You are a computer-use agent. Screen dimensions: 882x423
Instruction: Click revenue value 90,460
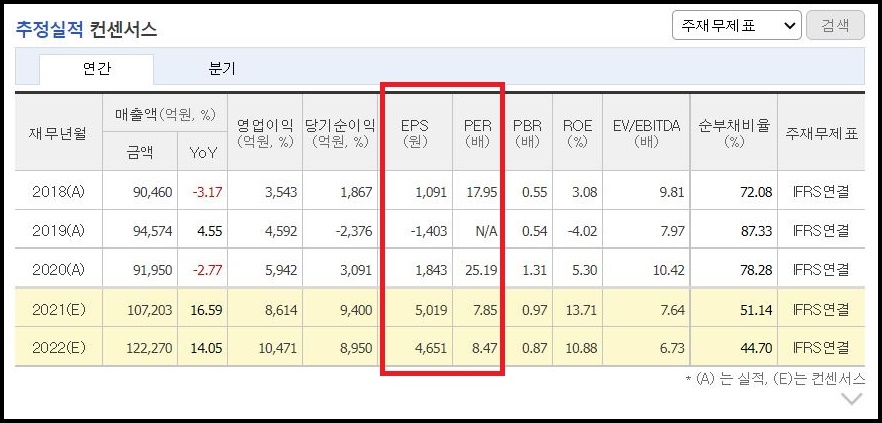[151, 192]
